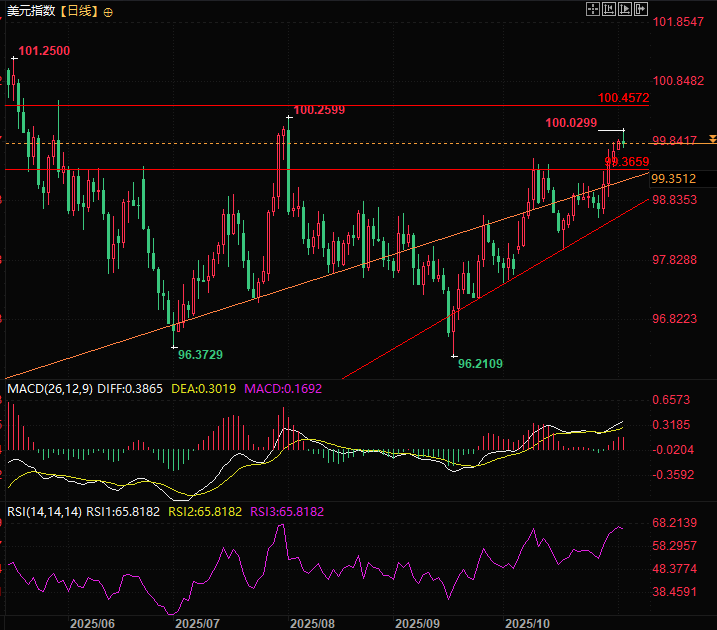Click the circled plus icon beside 日线
This screenshot has width=717, height=630.
click(x=108, y=12)
